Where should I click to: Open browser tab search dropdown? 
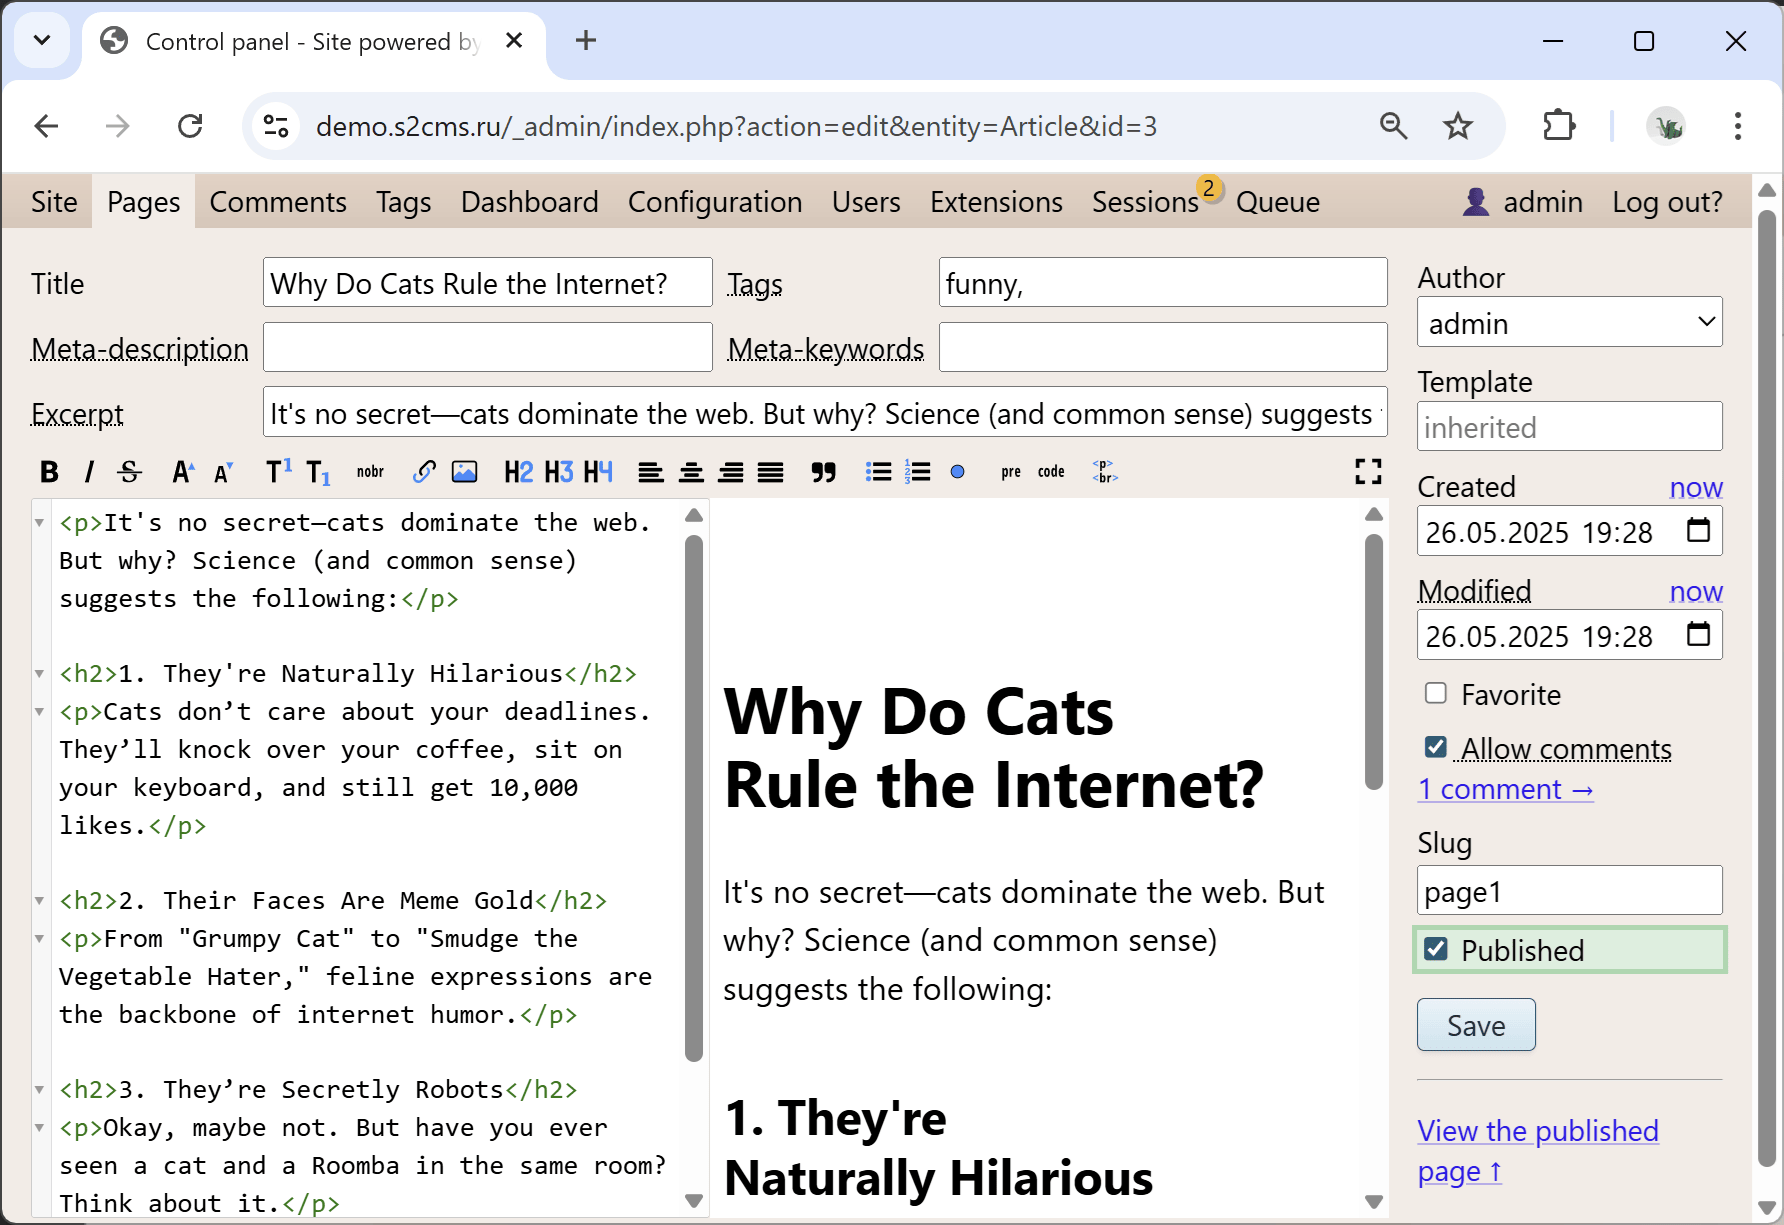[42, 41]
